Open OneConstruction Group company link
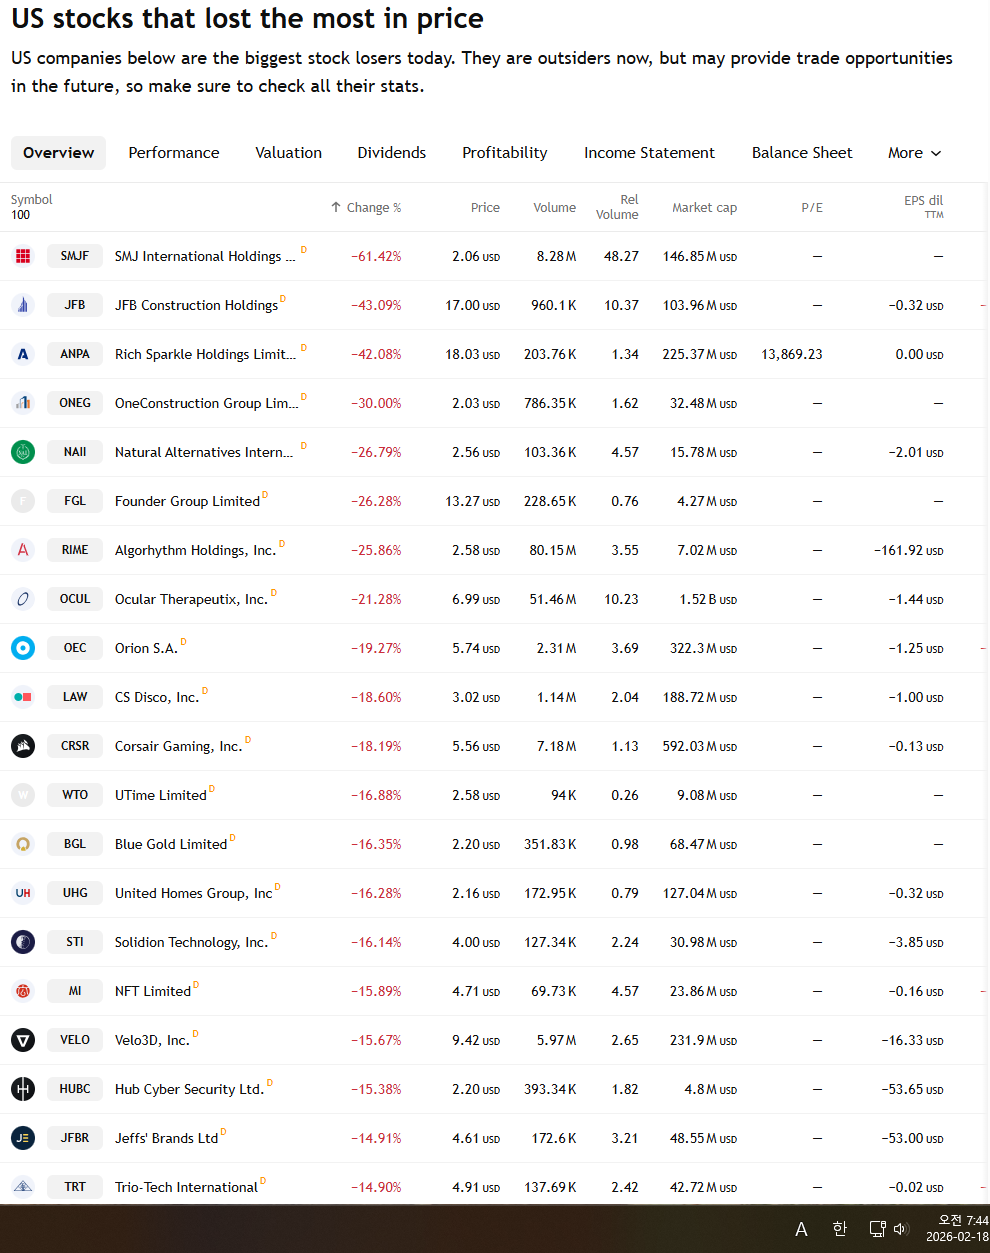The image size is (990, 1253). pos(206,404)
